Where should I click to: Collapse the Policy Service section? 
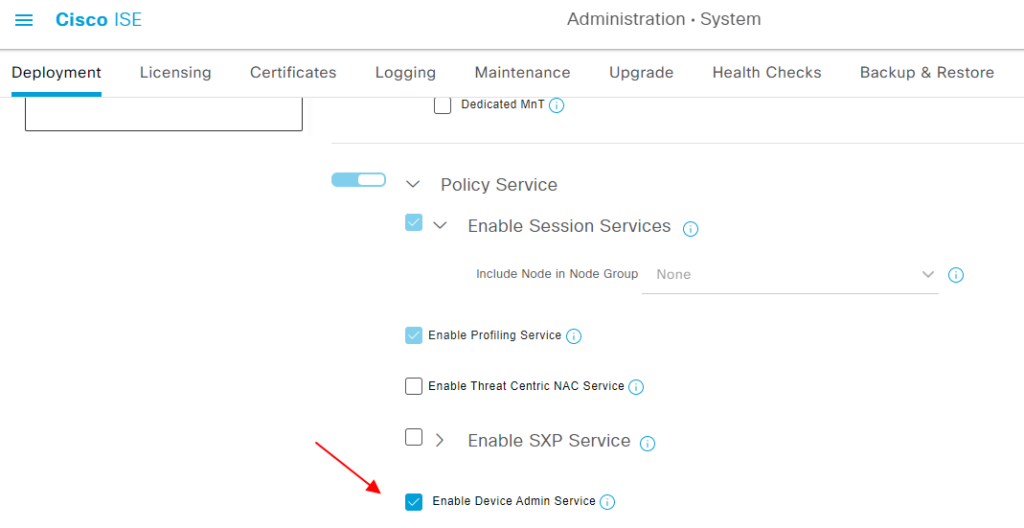tap(413, 185)
